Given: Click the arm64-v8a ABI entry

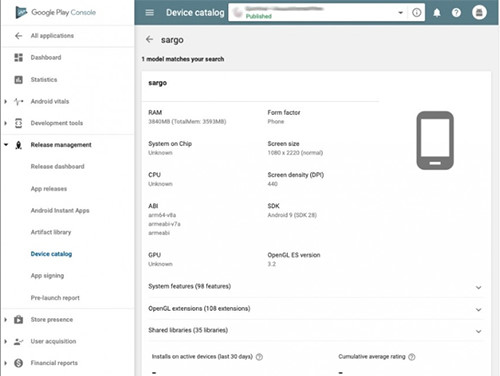Looking at the screenshot, I should 162,215.
